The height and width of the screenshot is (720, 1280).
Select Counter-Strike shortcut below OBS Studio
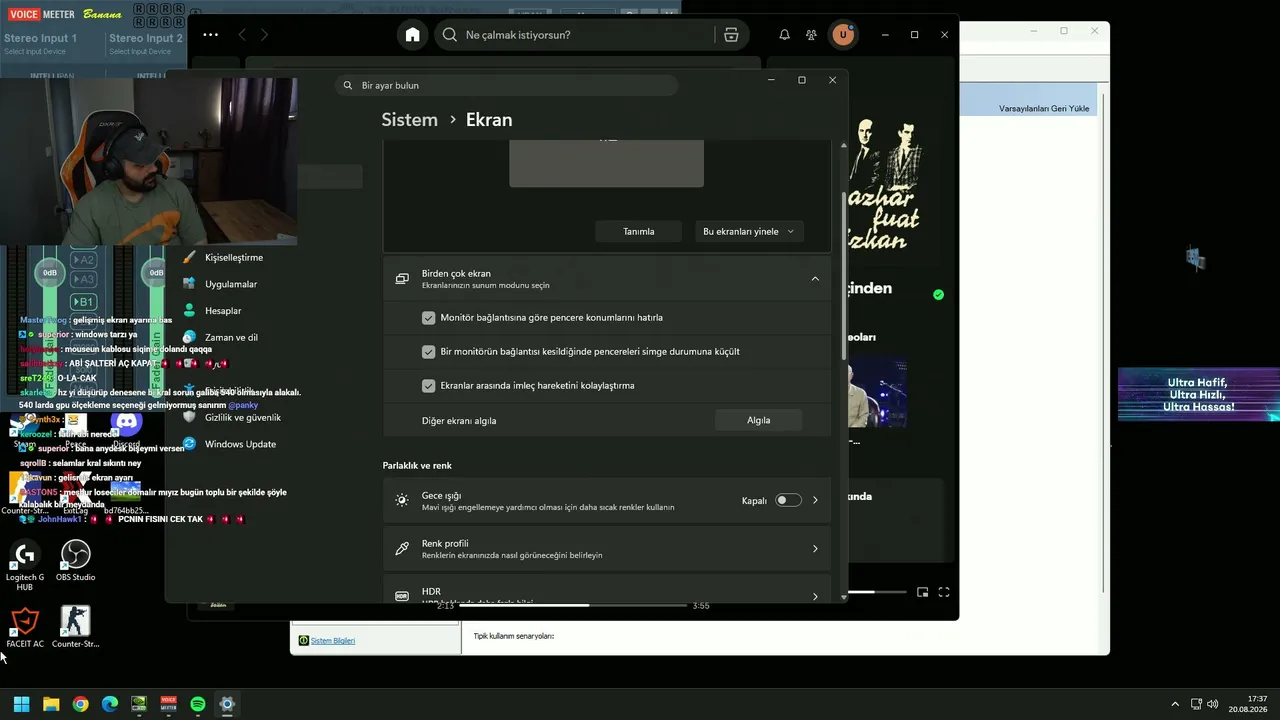[75, 628]
